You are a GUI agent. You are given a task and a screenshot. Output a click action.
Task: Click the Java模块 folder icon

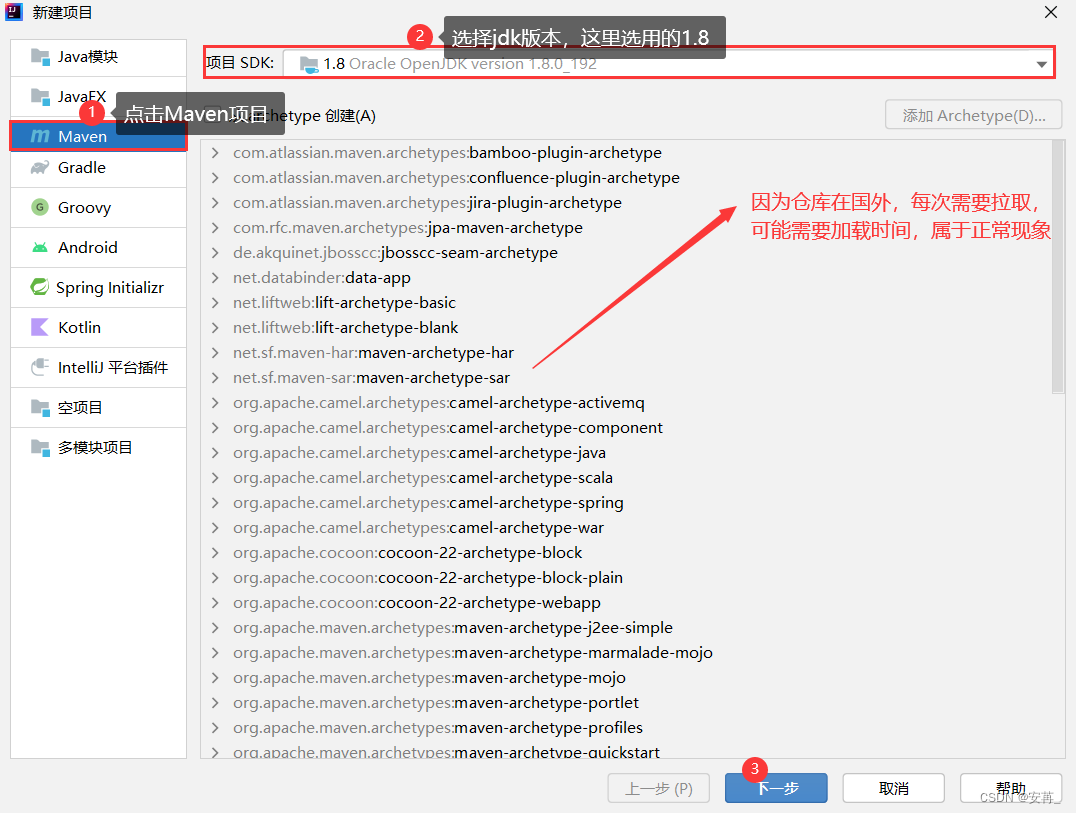[40, 57]
